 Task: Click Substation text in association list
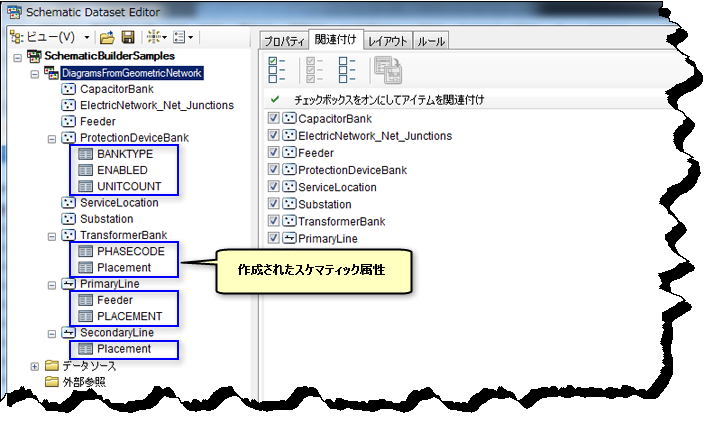(325, 204)
